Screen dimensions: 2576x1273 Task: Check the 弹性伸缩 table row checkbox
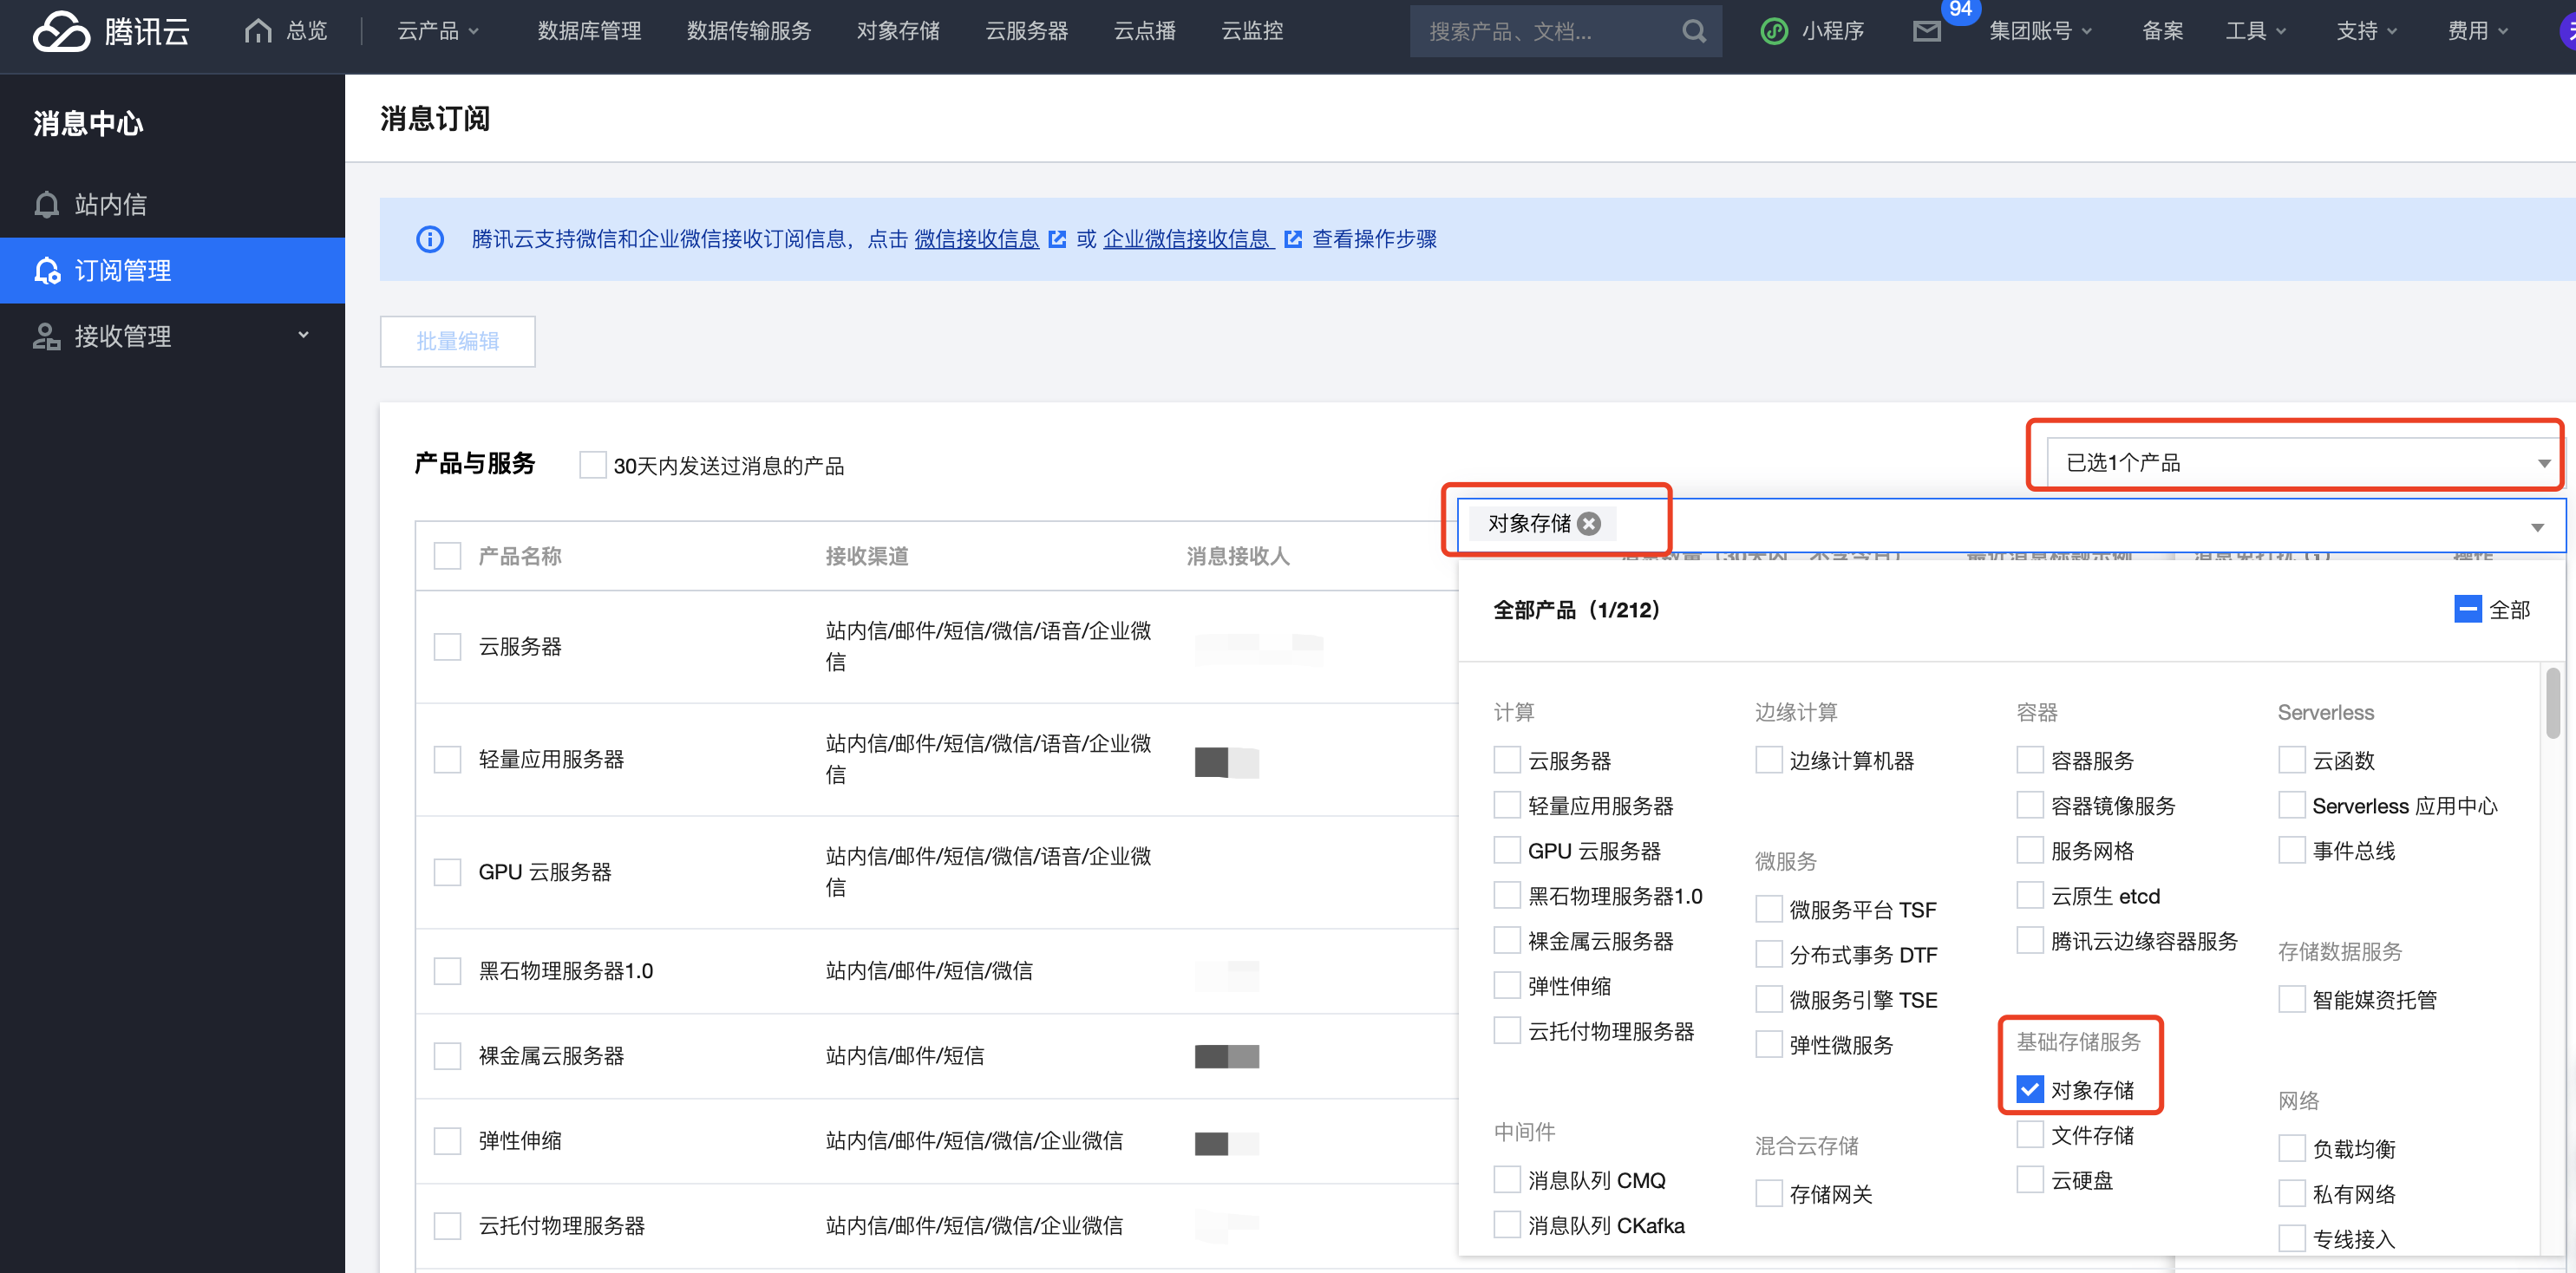point(447,1141)
